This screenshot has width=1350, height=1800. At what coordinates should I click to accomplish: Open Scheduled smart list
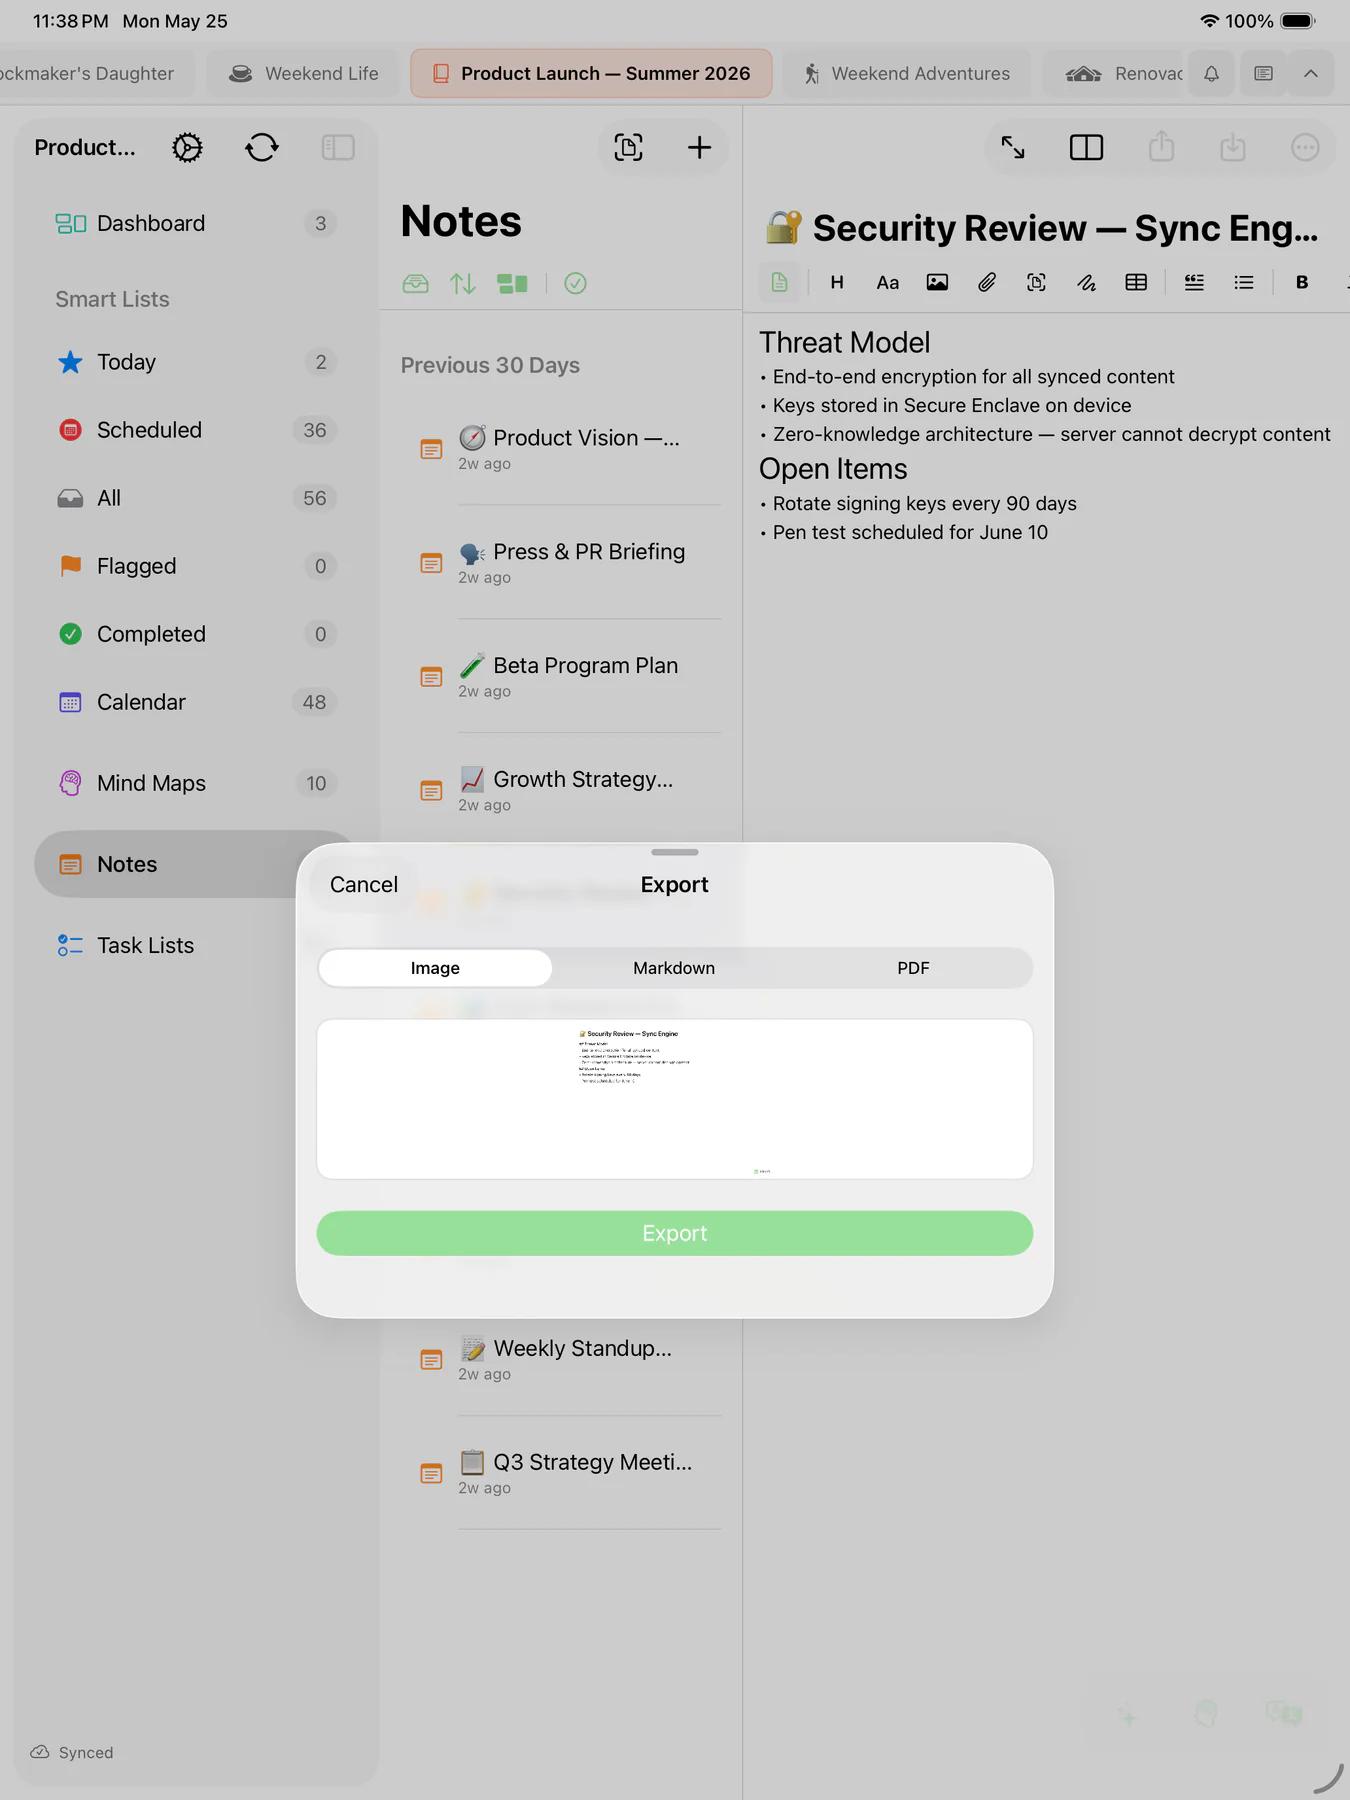coord(194,430)
